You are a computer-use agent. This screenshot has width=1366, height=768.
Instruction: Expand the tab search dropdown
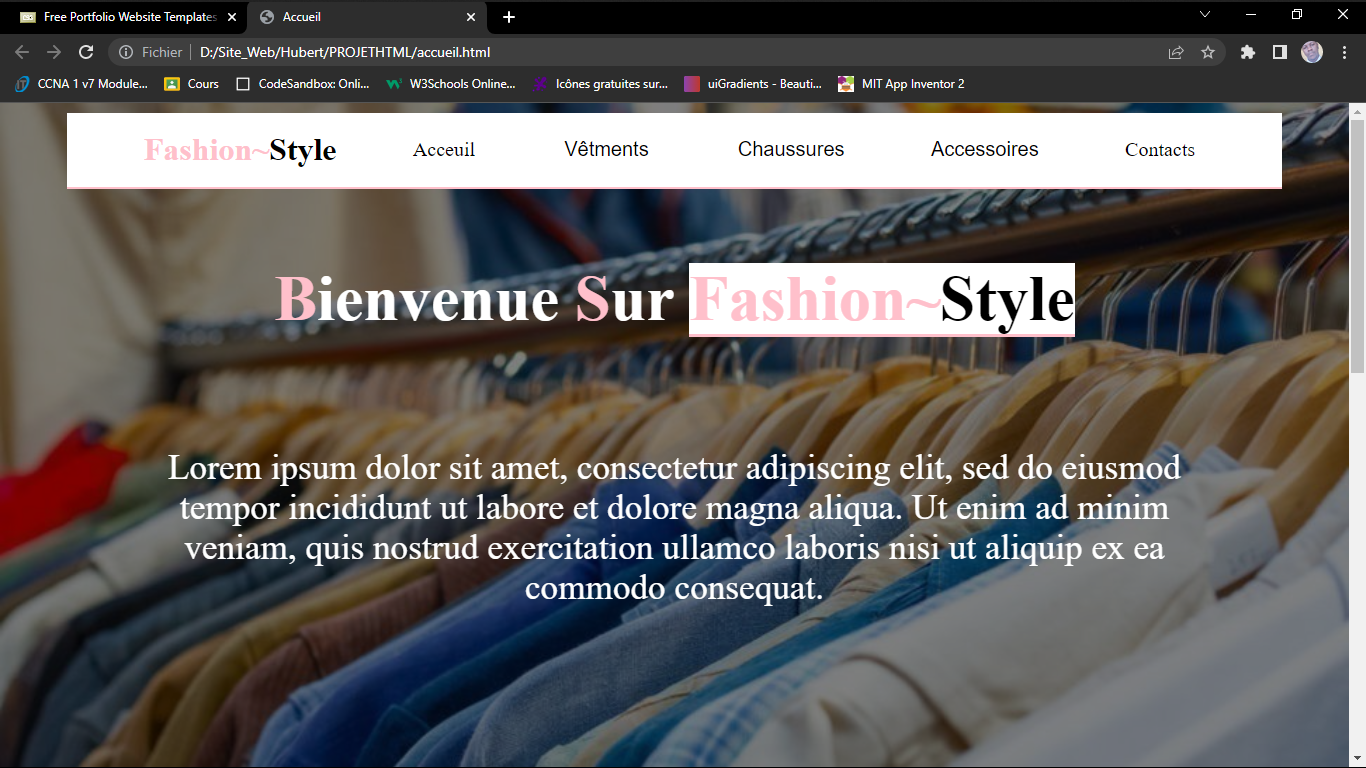pyautogui.click(x=1205, y=14)
